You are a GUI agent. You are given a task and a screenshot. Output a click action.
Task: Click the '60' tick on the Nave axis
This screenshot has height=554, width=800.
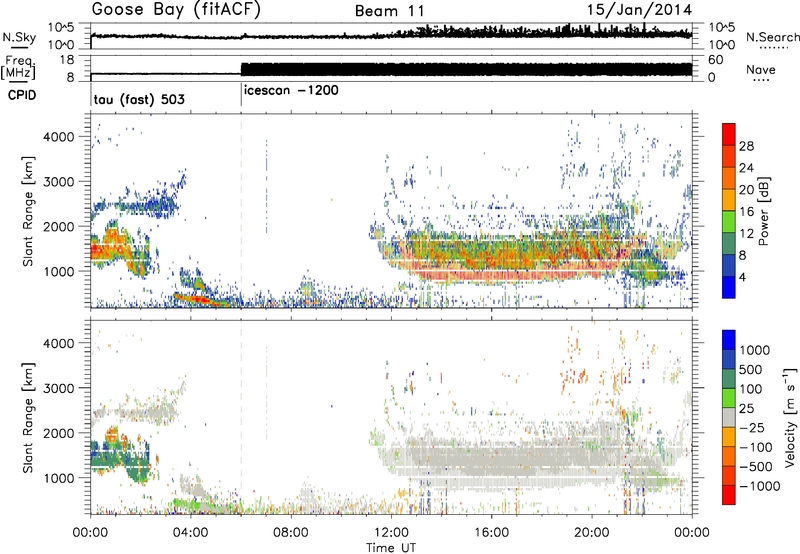click(x=716, y=60)
